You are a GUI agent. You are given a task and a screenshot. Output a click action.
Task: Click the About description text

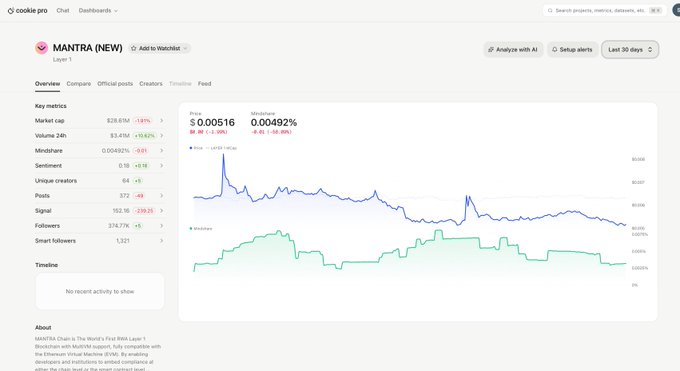[98, 354]
